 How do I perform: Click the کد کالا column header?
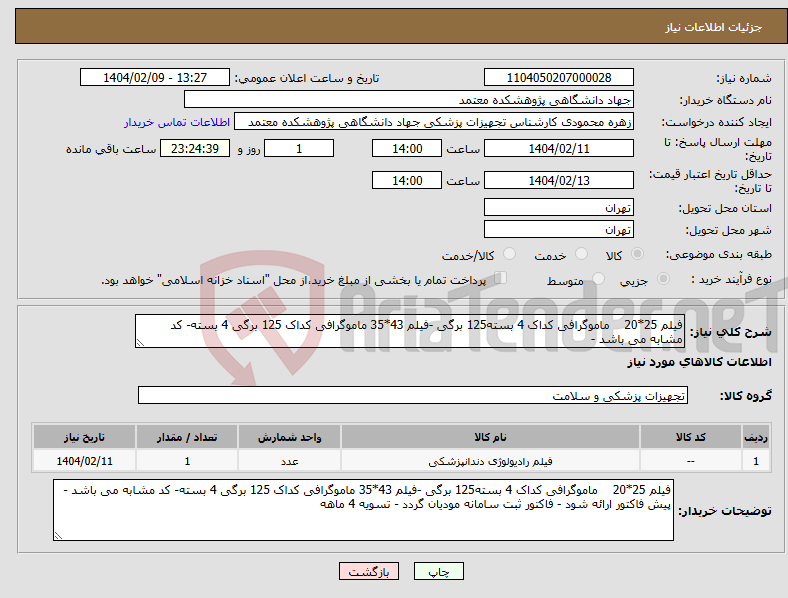click(691, 437)
